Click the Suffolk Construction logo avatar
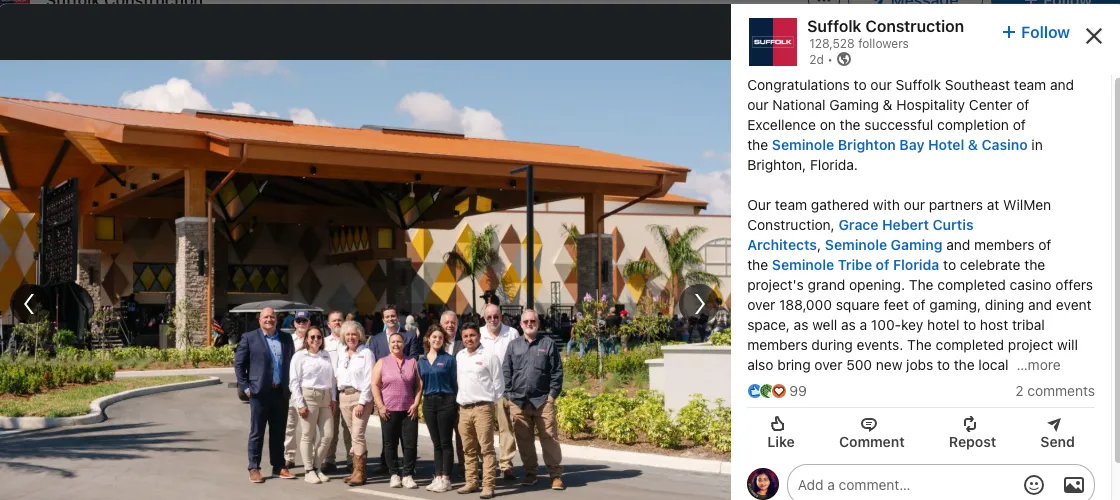 point(772,42)
